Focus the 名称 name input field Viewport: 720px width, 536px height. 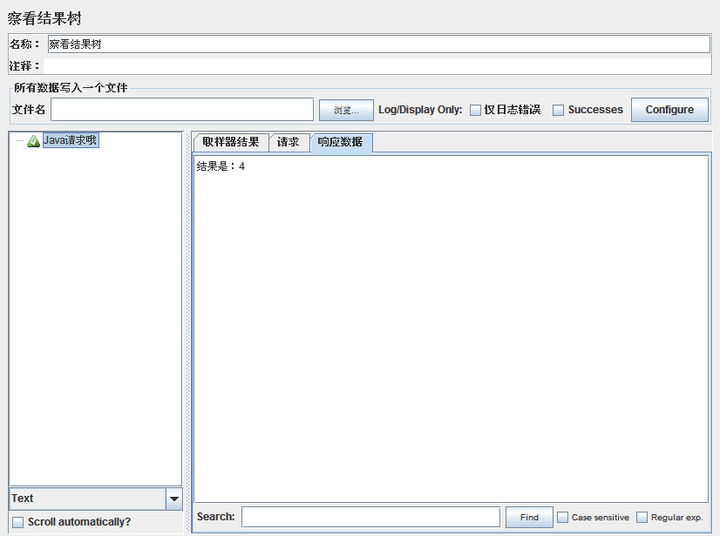(379, 44)
